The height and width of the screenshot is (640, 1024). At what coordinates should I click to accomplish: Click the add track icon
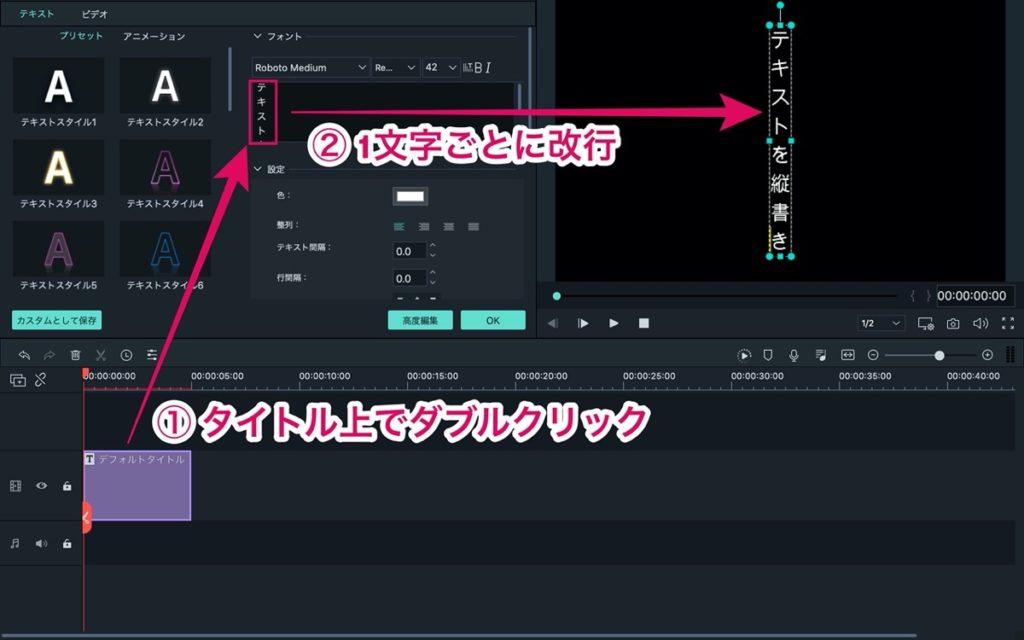point(18,379)
